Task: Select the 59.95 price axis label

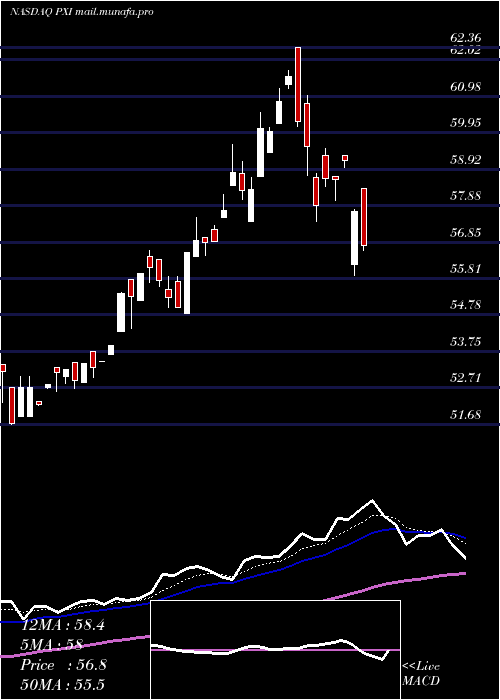Action: [x=465, y=122]
